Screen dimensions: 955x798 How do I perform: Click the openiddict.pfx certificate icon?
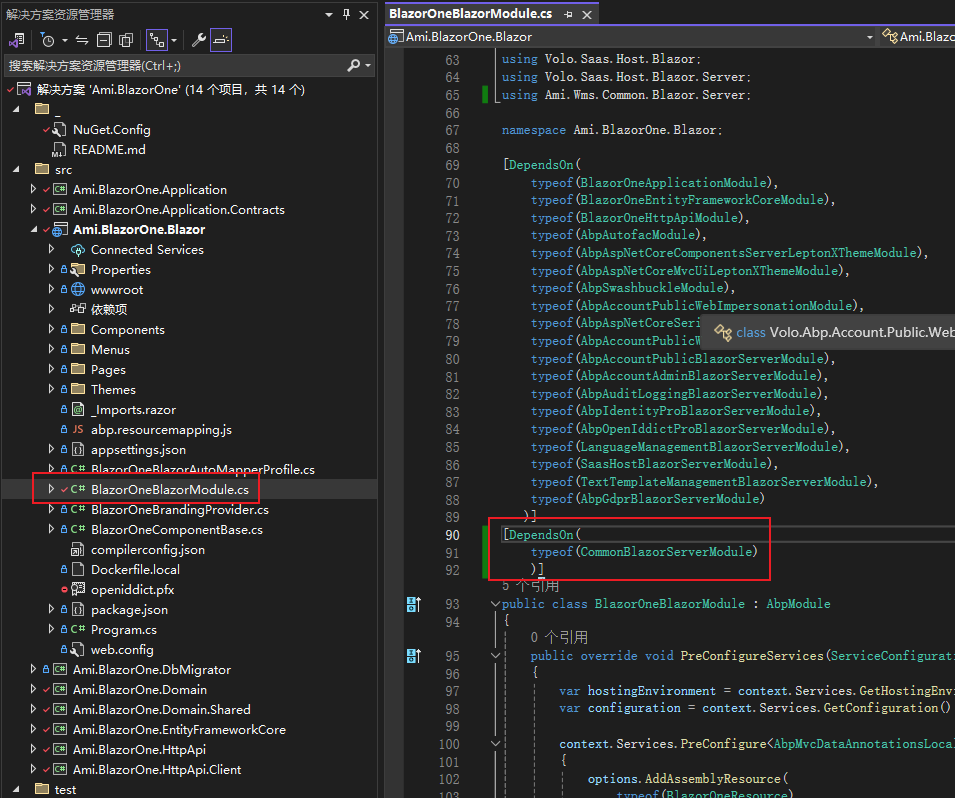tap(78, 590)
